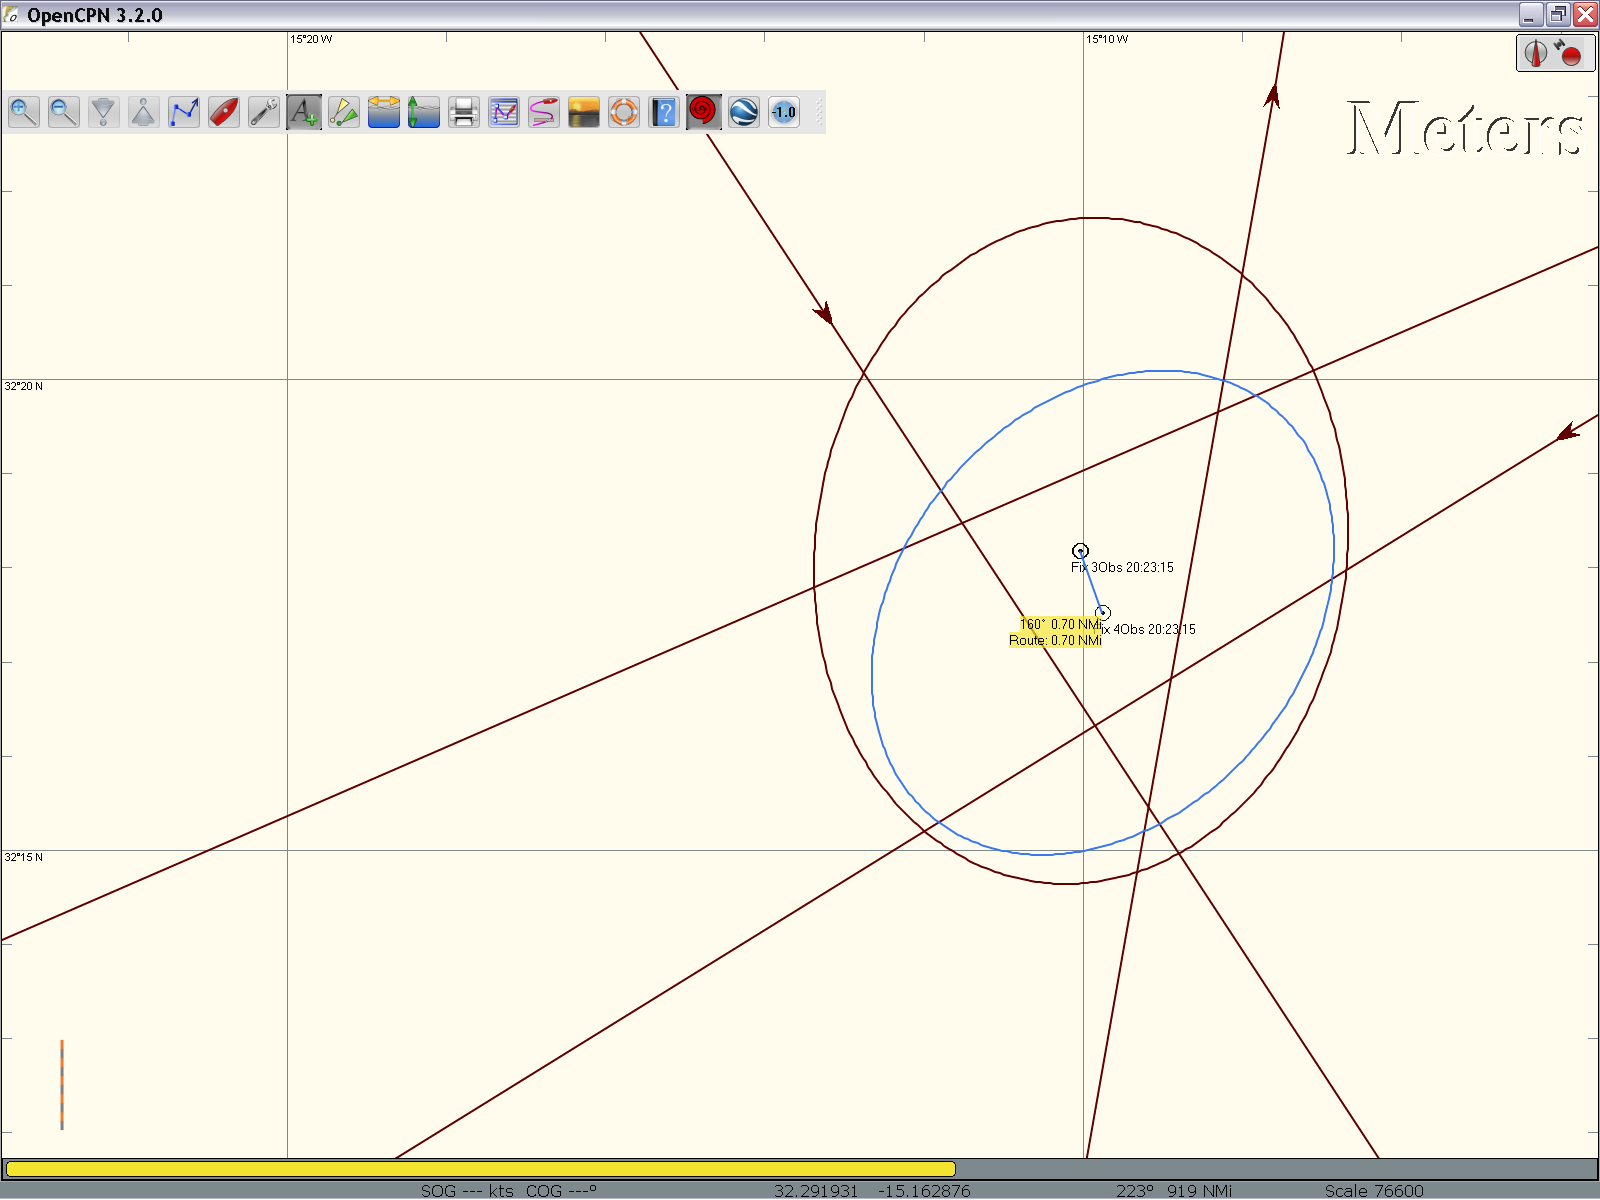Viewport: 1600px width, 1200px height.
Task: Drop a Man Overboard marker with lifebuoy icon
Action: click(624, 112)
